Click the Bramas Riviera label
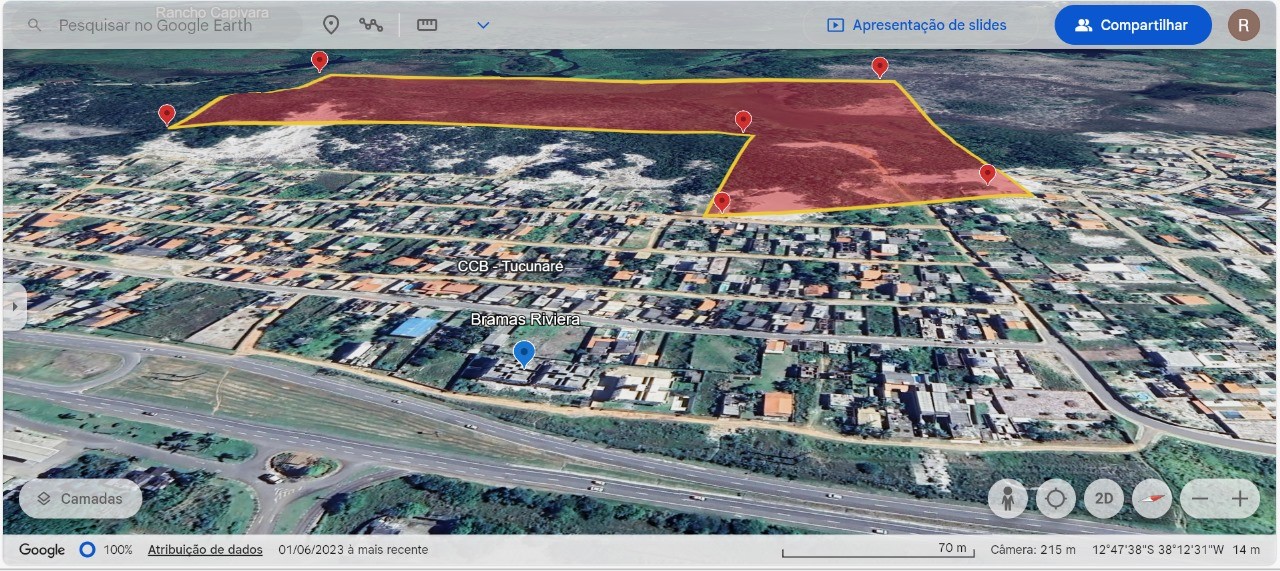Viewport: 1280px width, 571px height. 525,319
